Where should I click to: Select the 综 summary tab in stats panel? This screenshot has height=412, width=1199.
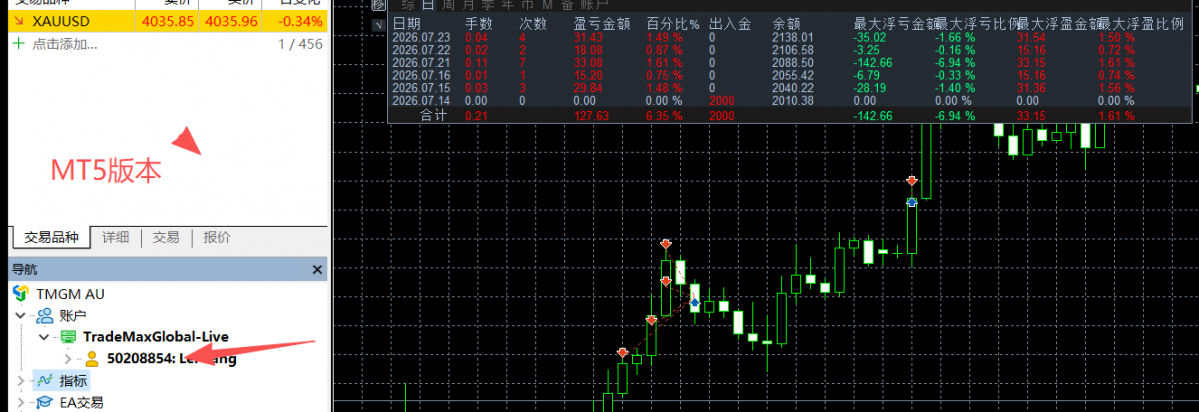coord(408,5)
